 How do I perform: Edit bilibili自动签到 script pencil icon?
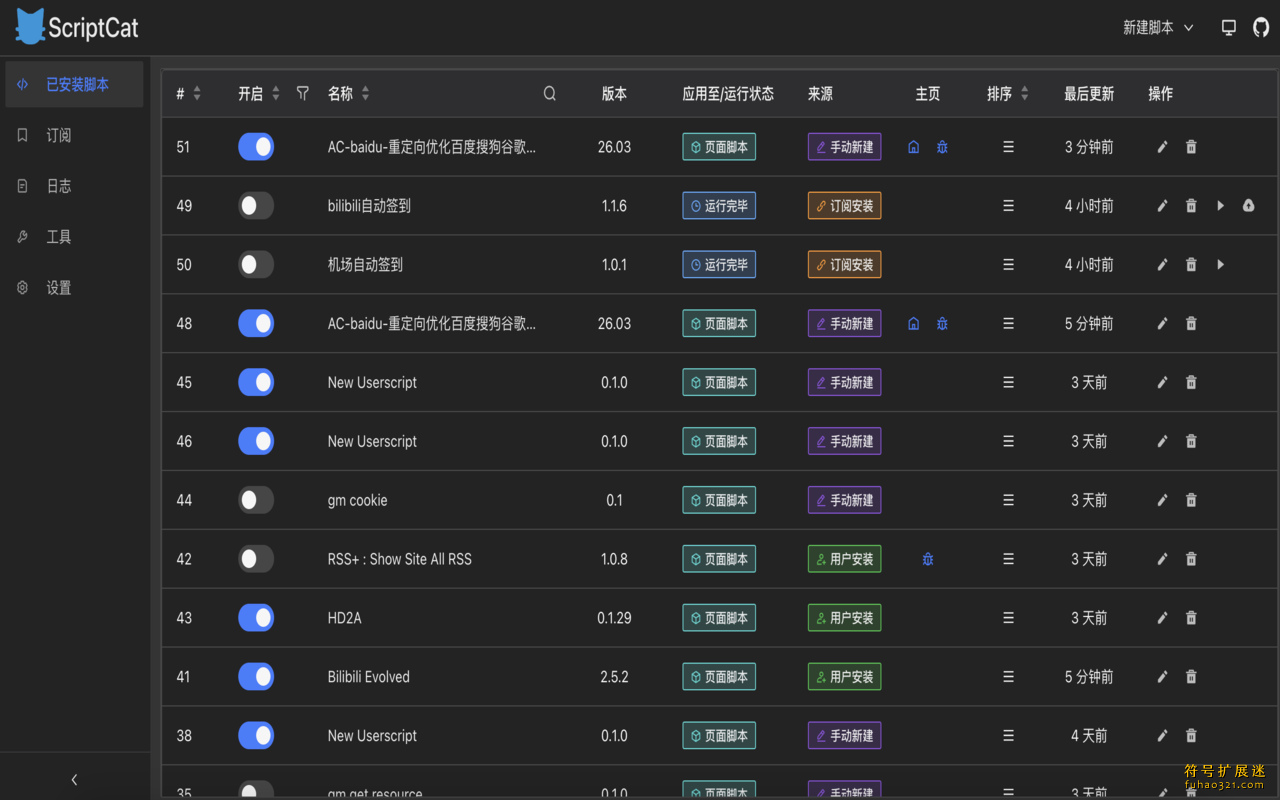coord(1162,206)
